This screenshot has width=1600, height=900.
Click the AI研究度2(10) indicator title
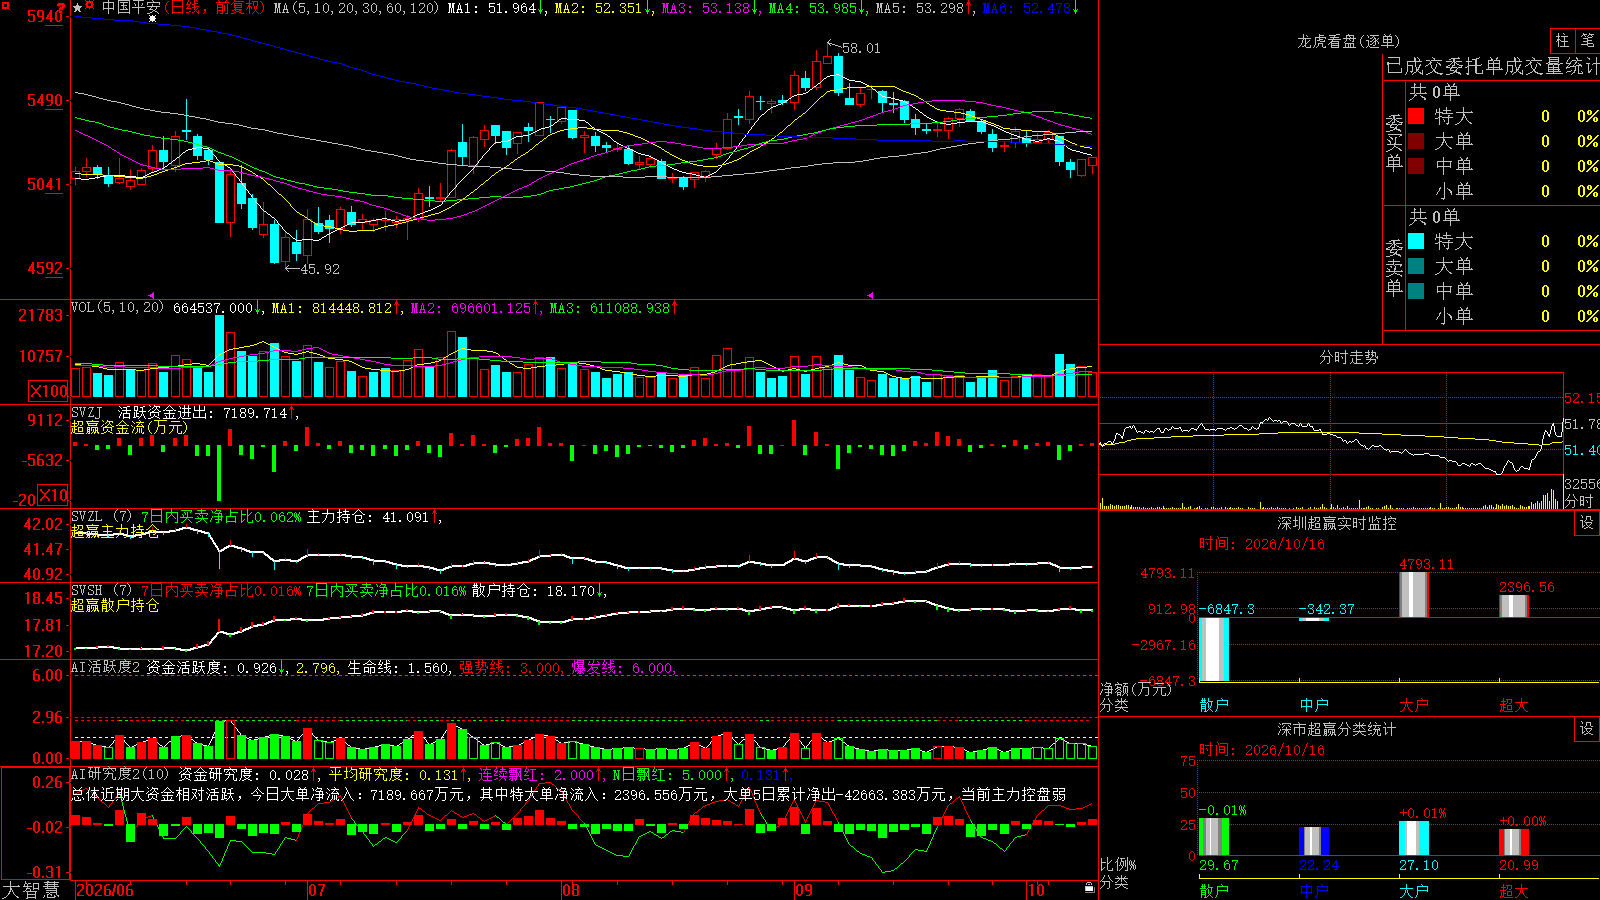click(120, 774)
